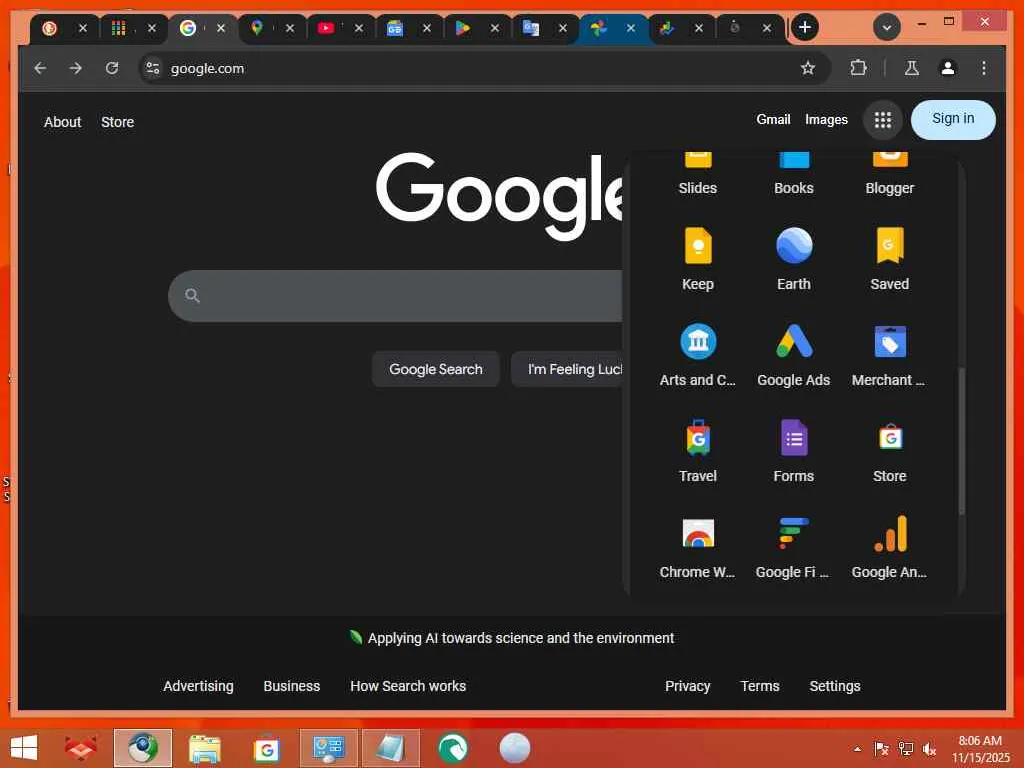Viewport: 1024px width, 768px height.
Task: Click the Google Search button
Action: (436, 369)
